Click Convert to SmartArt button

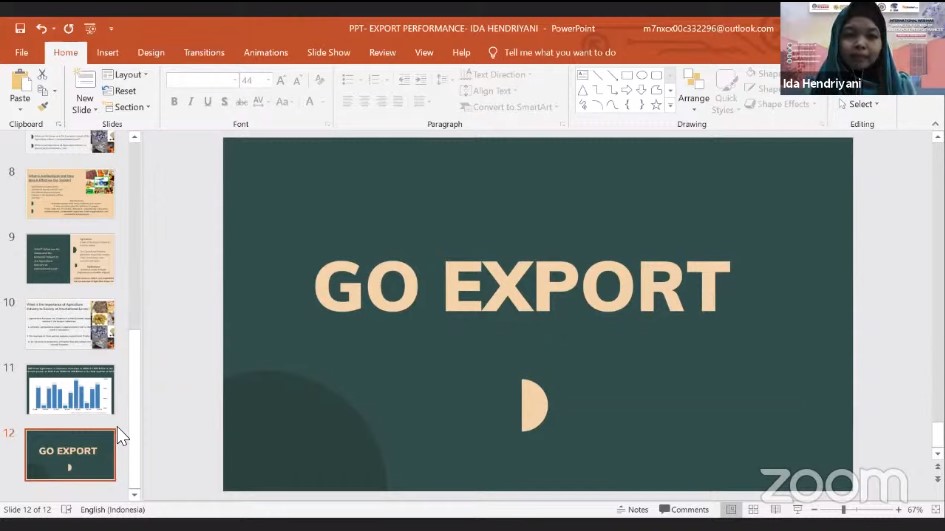[x=509, y=107]
